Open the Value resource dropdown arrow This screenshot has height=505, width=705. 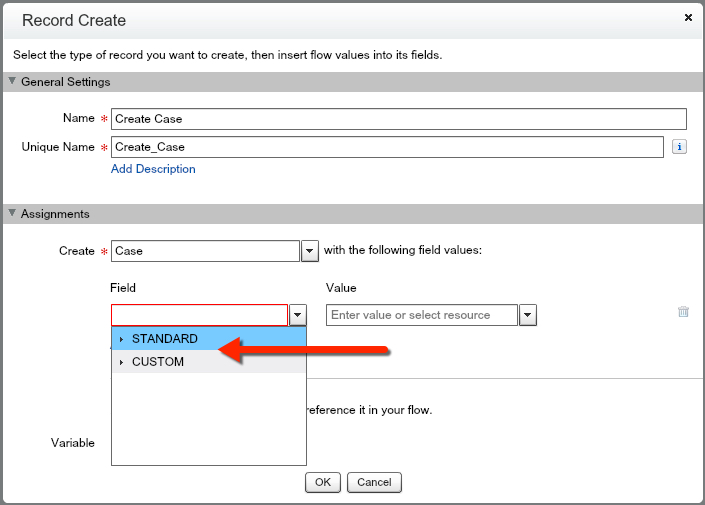tap(529, 315)
